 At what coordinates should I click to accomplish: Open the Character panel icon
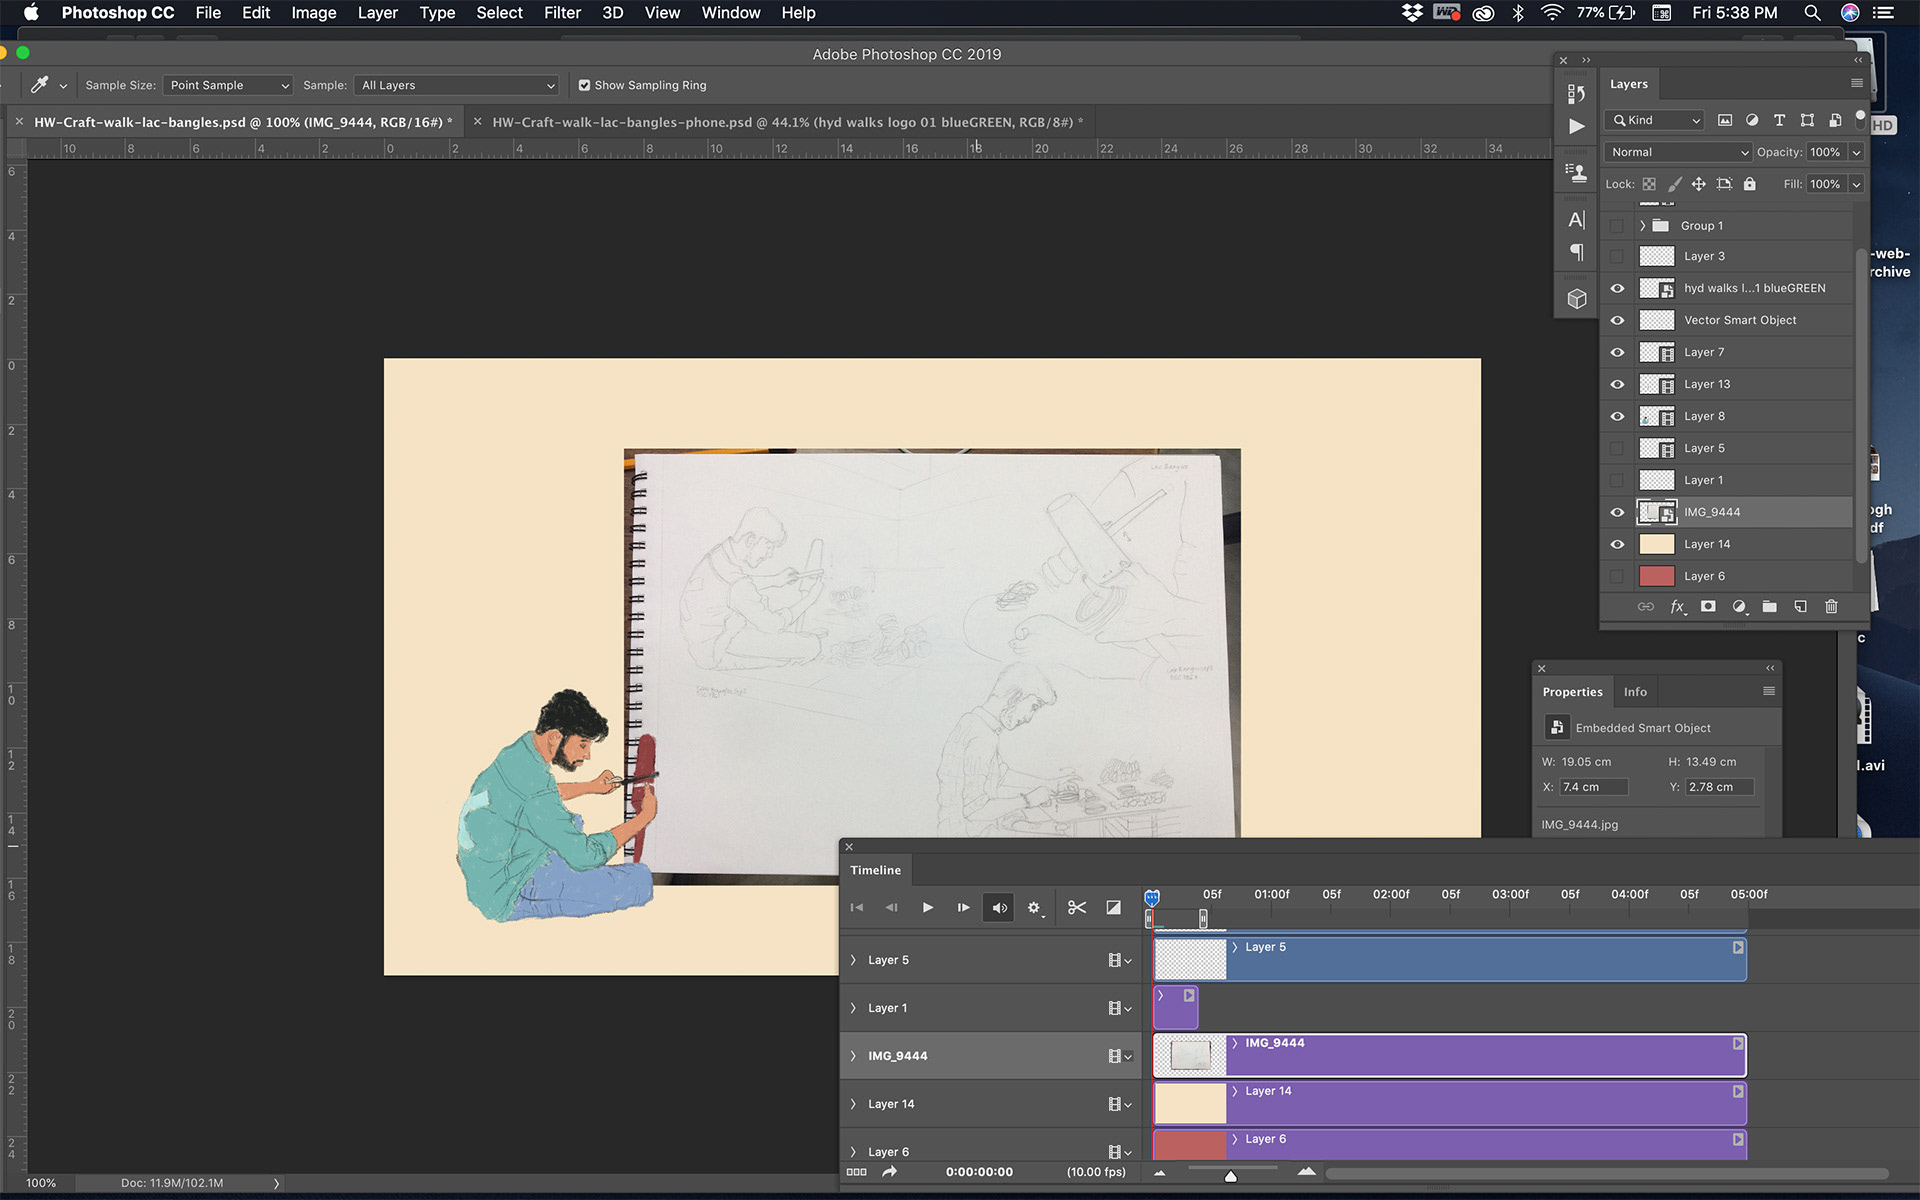click(x=1576, y=220)
